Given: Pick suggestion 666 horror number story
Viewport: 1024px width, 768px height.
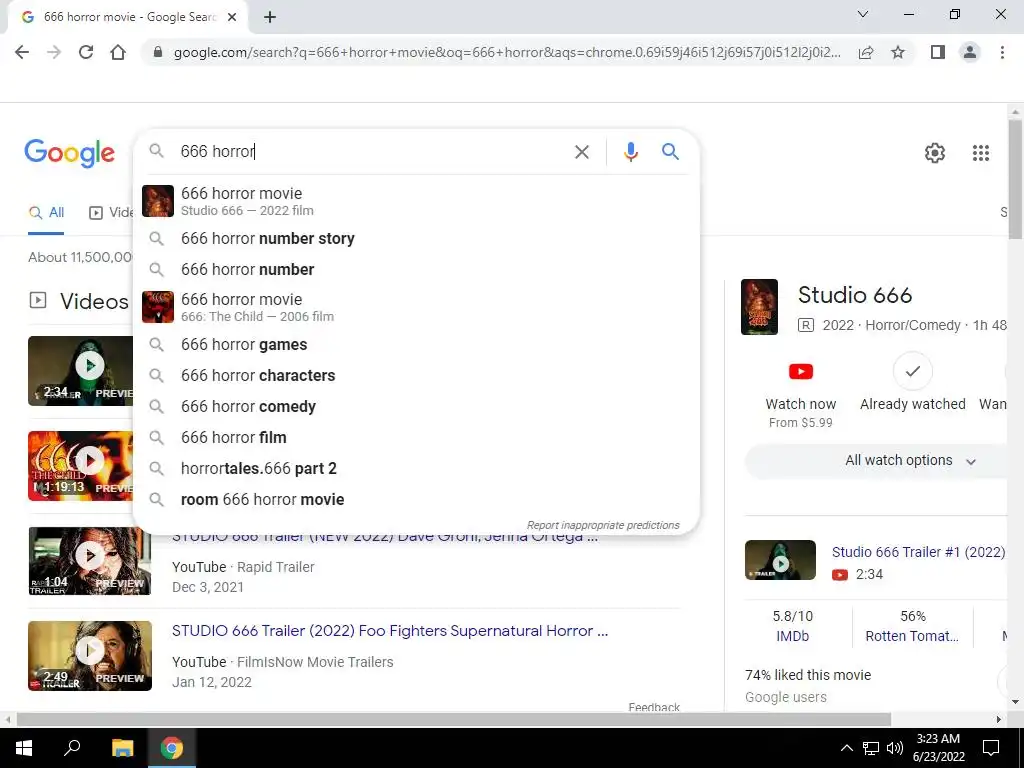Looking at the screenshot, I should pyautogui.click(x=416, y=238).
